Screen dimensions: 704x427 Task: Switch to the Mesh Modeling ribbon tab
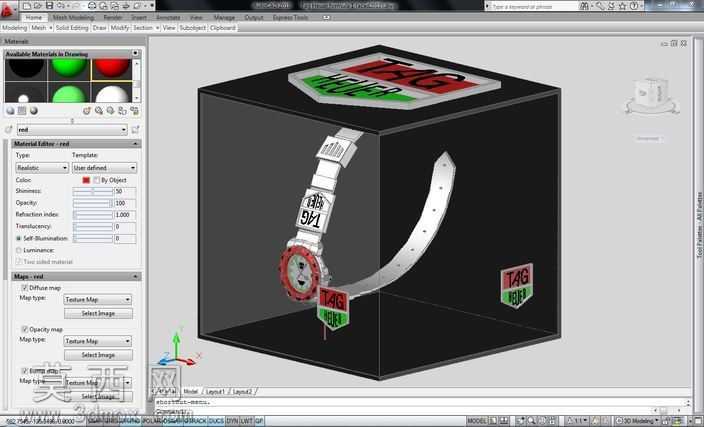point(73,18)
